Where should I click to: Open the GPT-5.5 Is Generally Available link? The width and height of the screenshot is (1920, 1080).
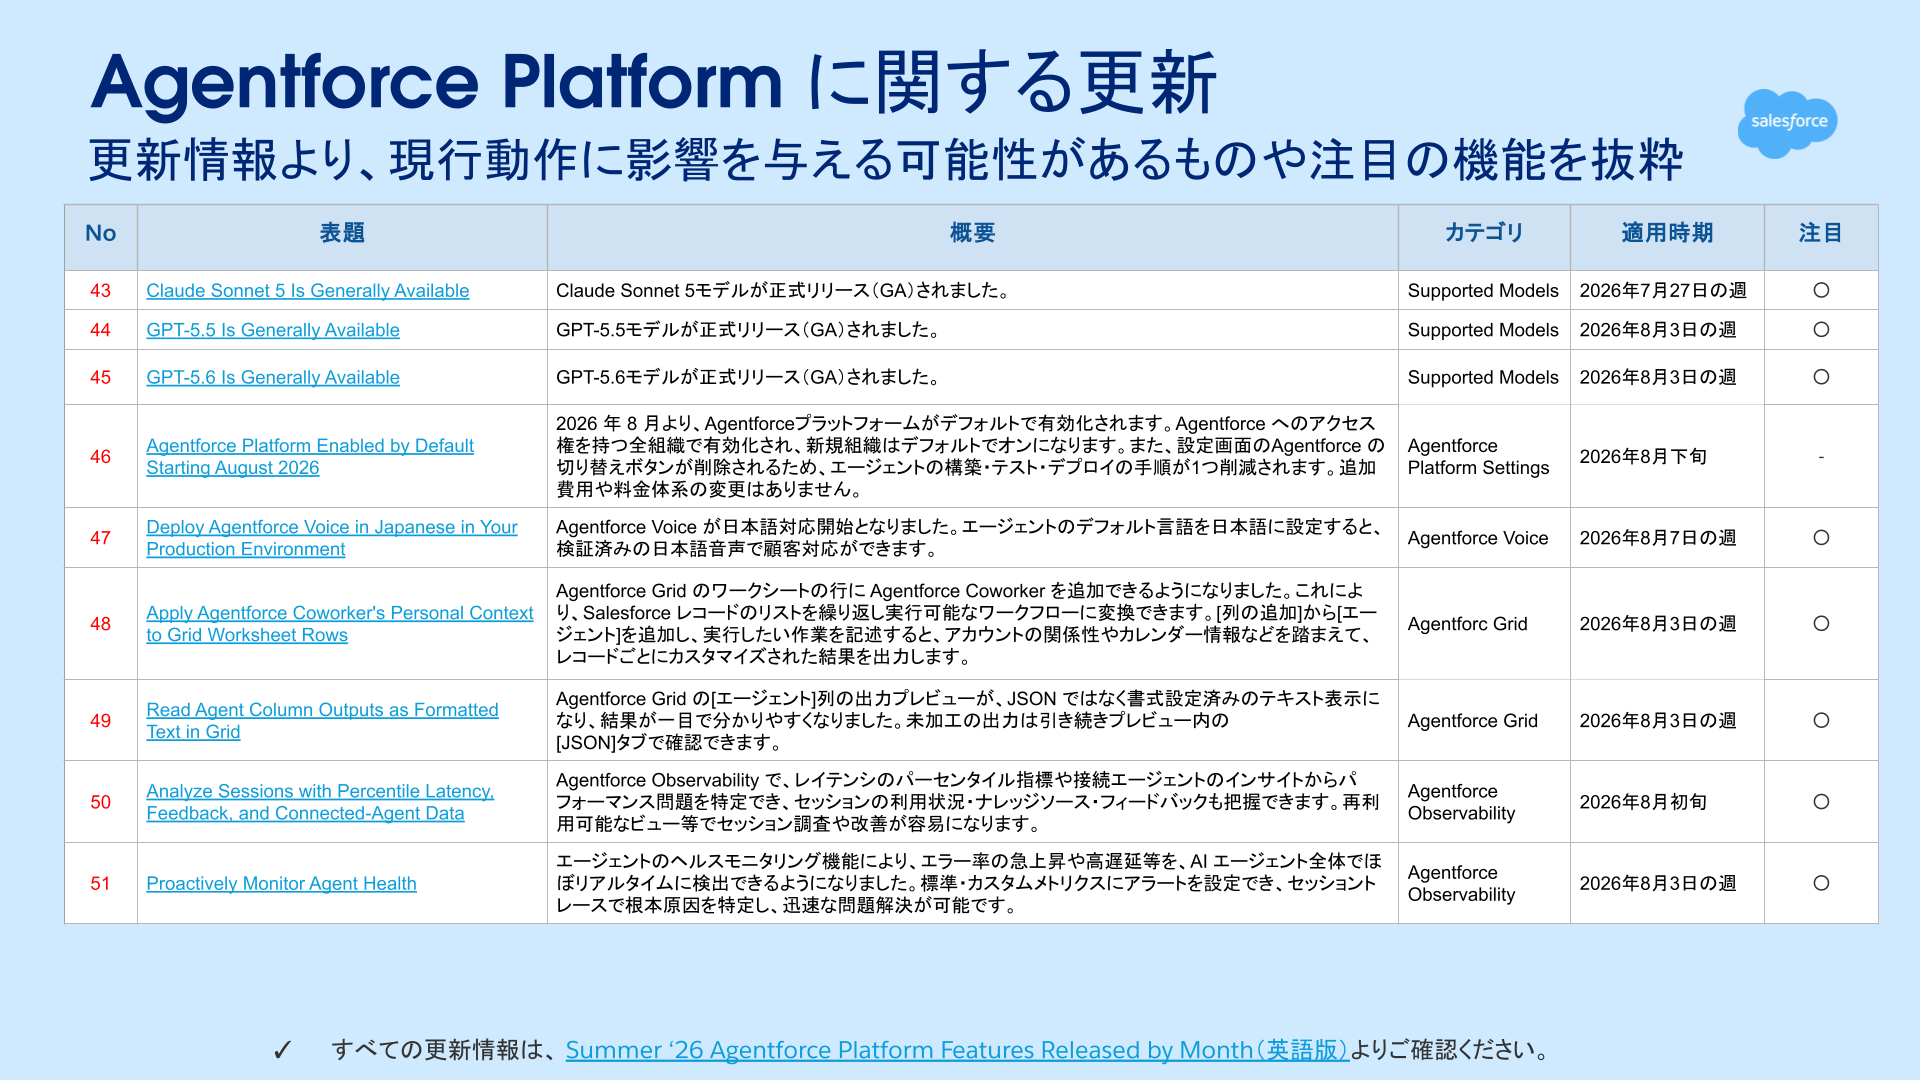(272, 330)
